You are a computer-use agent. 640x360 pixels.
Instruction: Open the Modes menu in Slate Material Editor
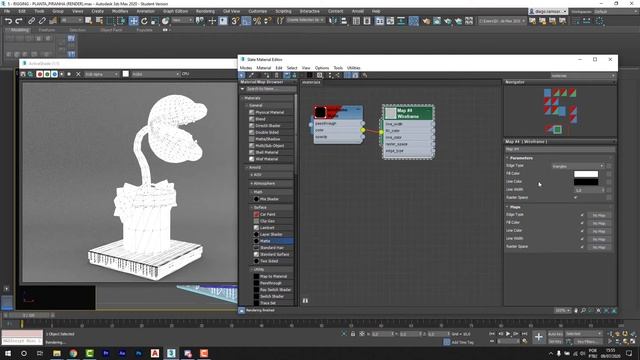pyautogui.click(x=246, y=68)
